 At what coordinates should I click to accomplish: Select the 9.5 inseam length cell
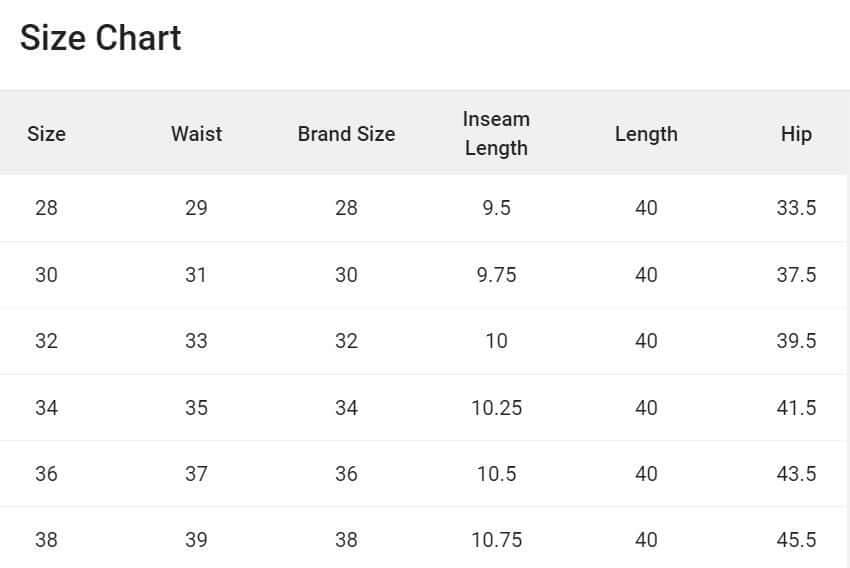point(496,208)
